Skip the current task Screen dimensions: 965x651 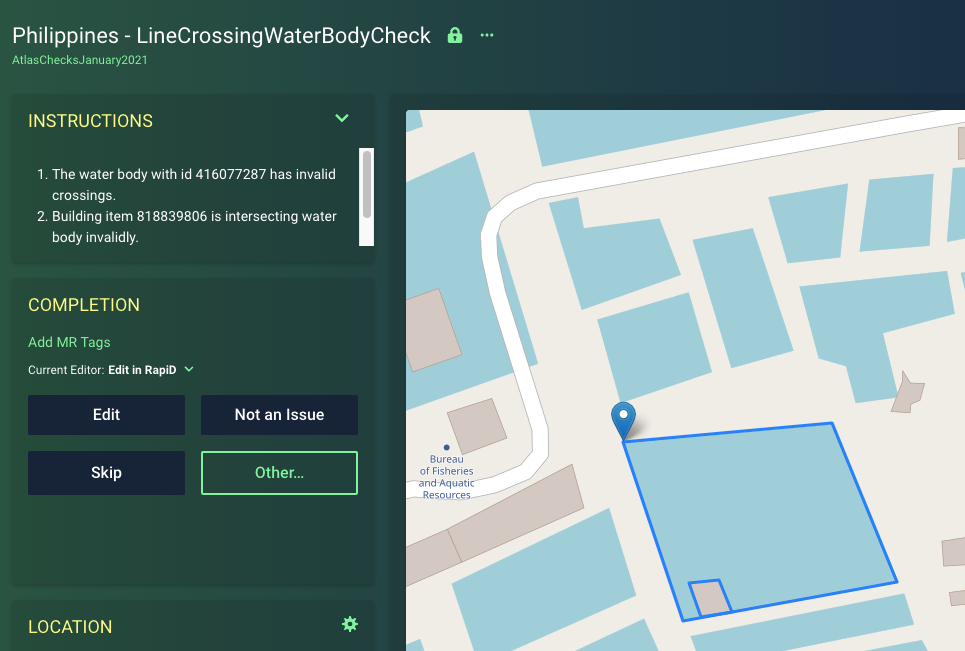106,472
